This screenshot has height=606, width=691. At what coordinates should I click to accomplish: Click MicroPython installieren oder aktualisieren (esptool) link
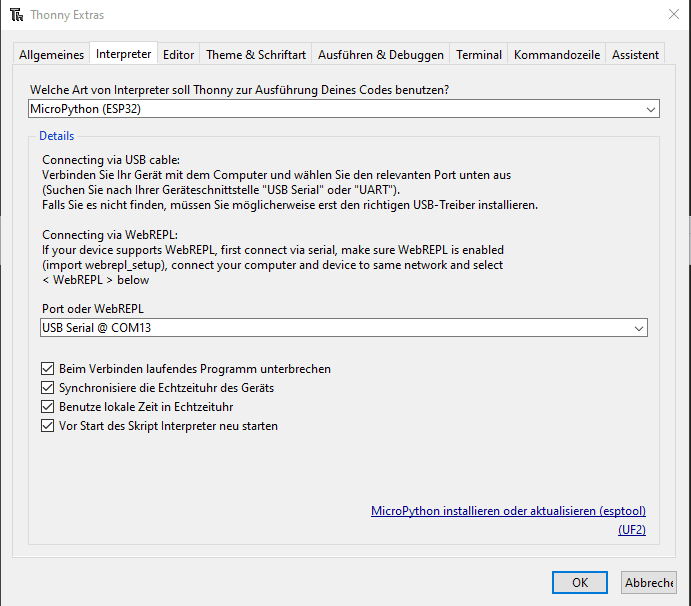click(508, 511)
